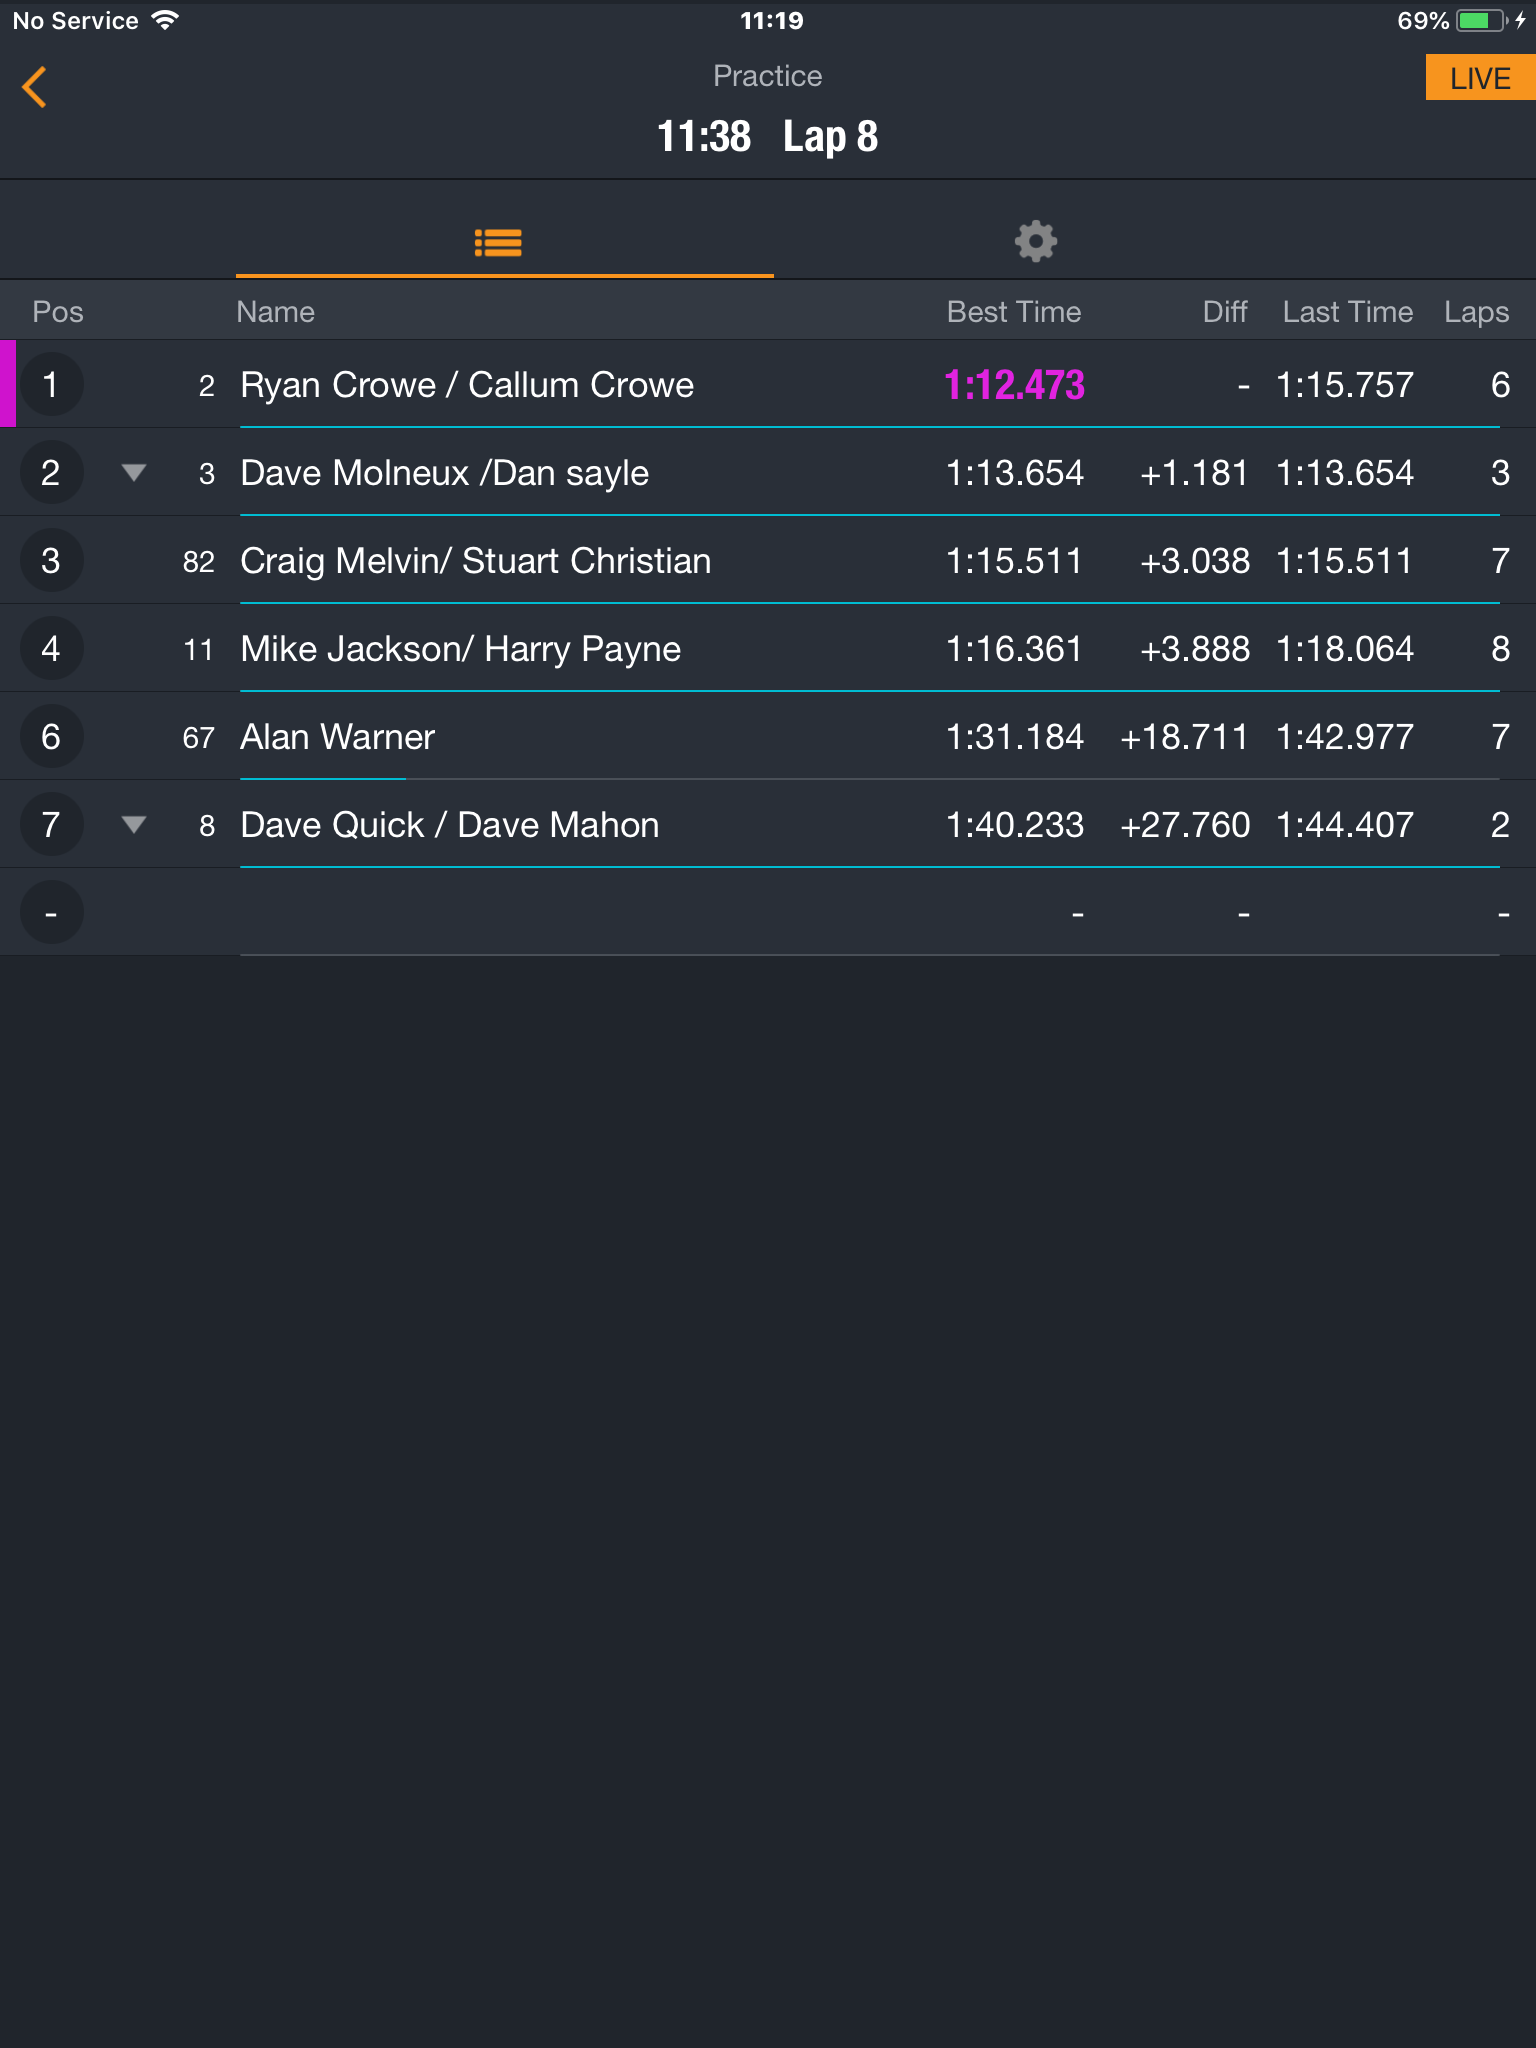The height and width of the screenshot is (2048, 1536).
Task: Sort by the Best Time column header
Action: (x=1014, y=312)
